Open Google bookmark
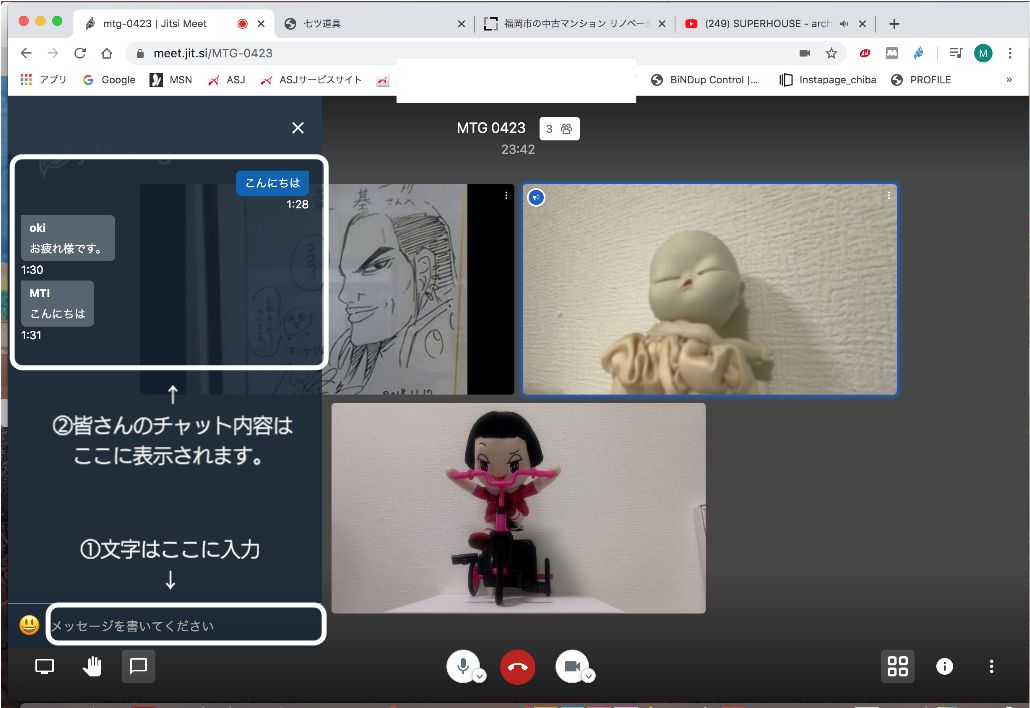This screenshot has height=708, width=1030. pos(109,79)
